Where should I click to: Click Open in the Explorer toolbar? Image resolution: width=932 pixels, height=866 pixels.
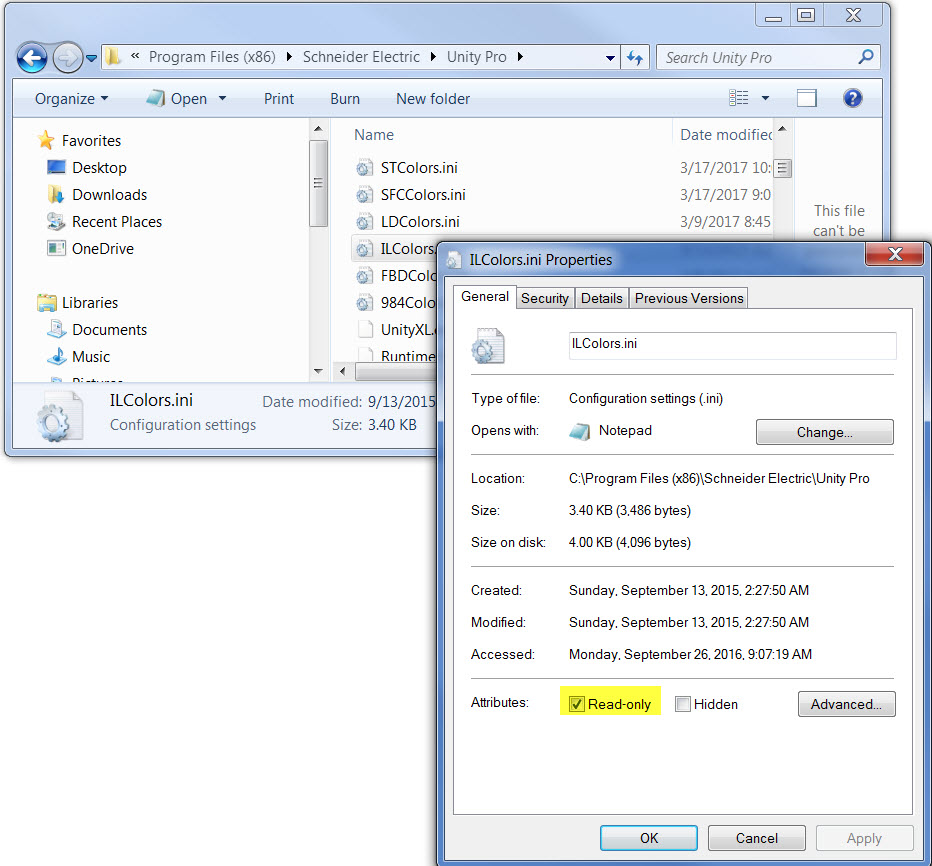pos(177,99)
